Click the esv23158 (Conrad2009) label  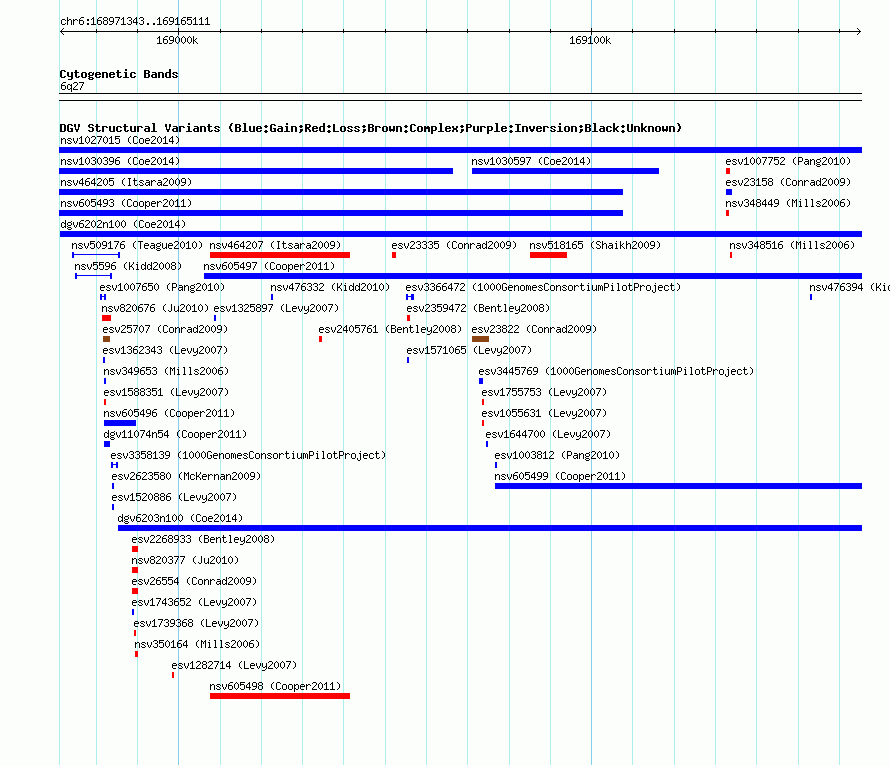pos(788,182)
